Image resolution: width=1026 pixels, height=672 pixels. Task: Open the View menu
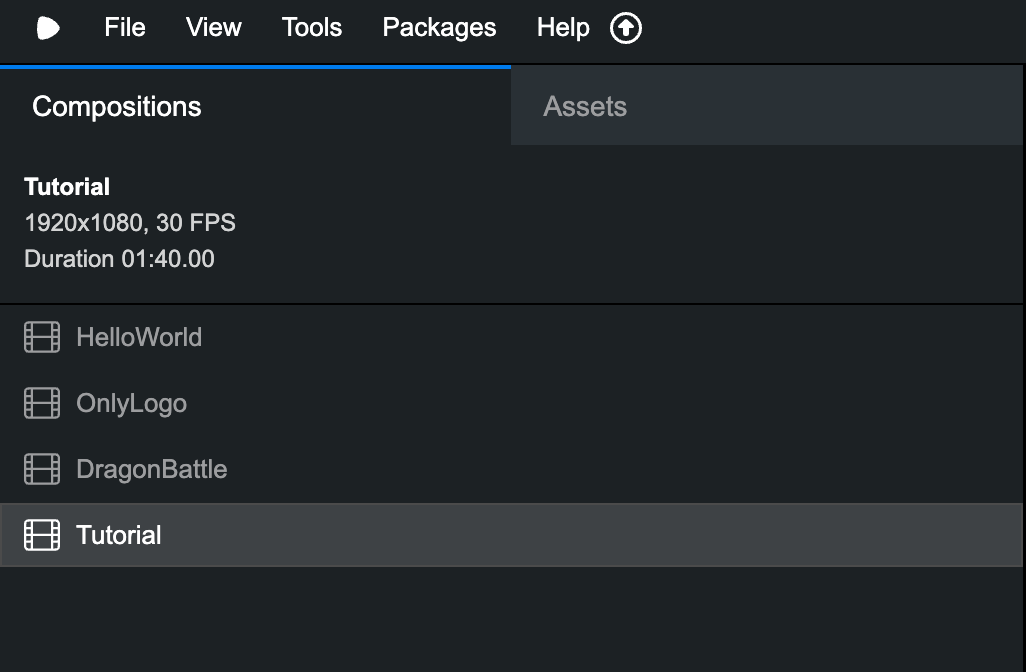click(x=214, y=28)
